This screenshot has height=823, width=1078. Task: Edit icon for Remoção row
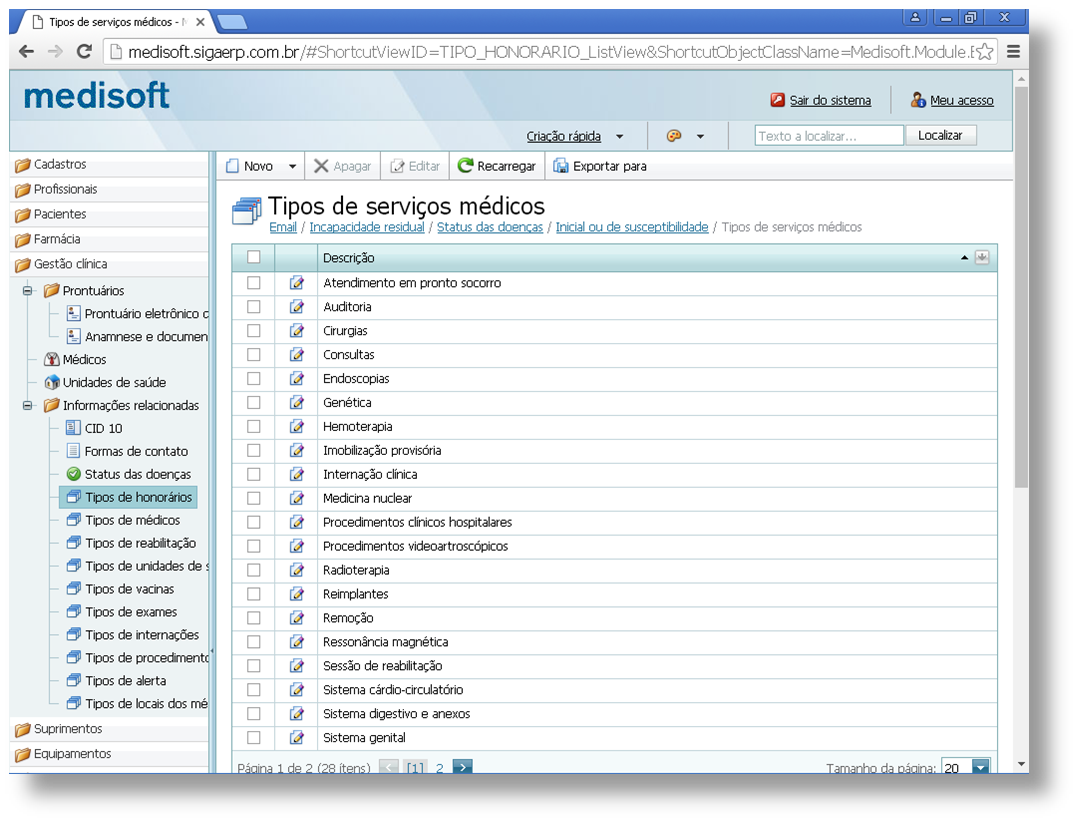tap(296, 618)
